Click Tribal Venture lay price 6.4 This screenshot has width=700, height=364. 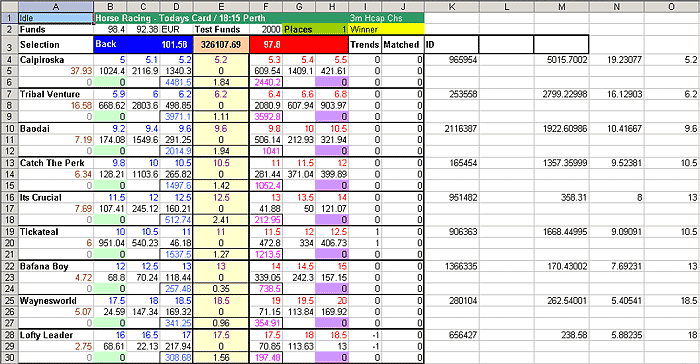pyautogui.click(x=266, y=94)
